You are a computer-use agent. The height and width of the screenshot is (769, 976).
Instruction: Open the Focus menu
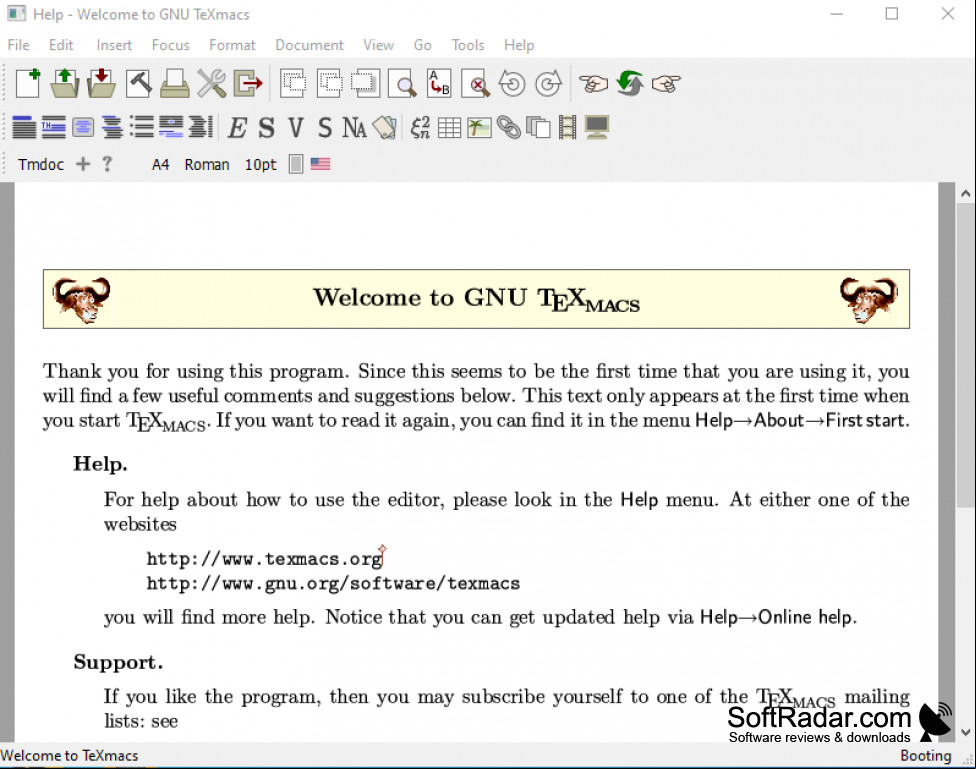tap(171, 45)
